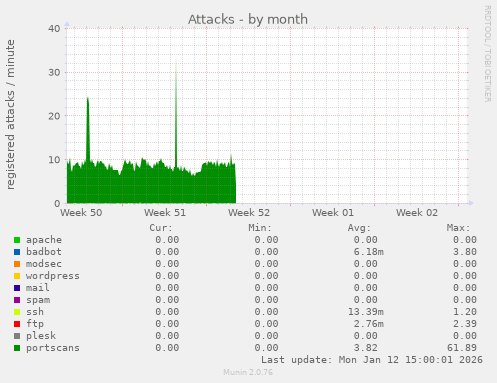Click the plesk gray legend swatch

tap(17, 336)
